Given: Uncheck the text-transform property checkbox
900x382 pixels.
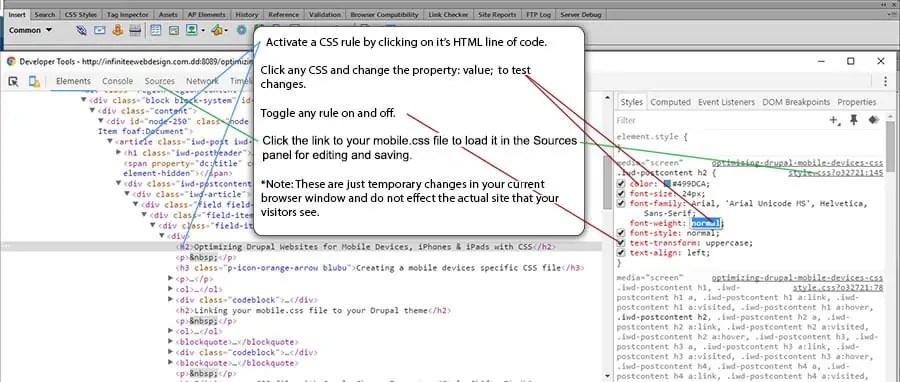Looking at the screenshot, I should 620,243.
